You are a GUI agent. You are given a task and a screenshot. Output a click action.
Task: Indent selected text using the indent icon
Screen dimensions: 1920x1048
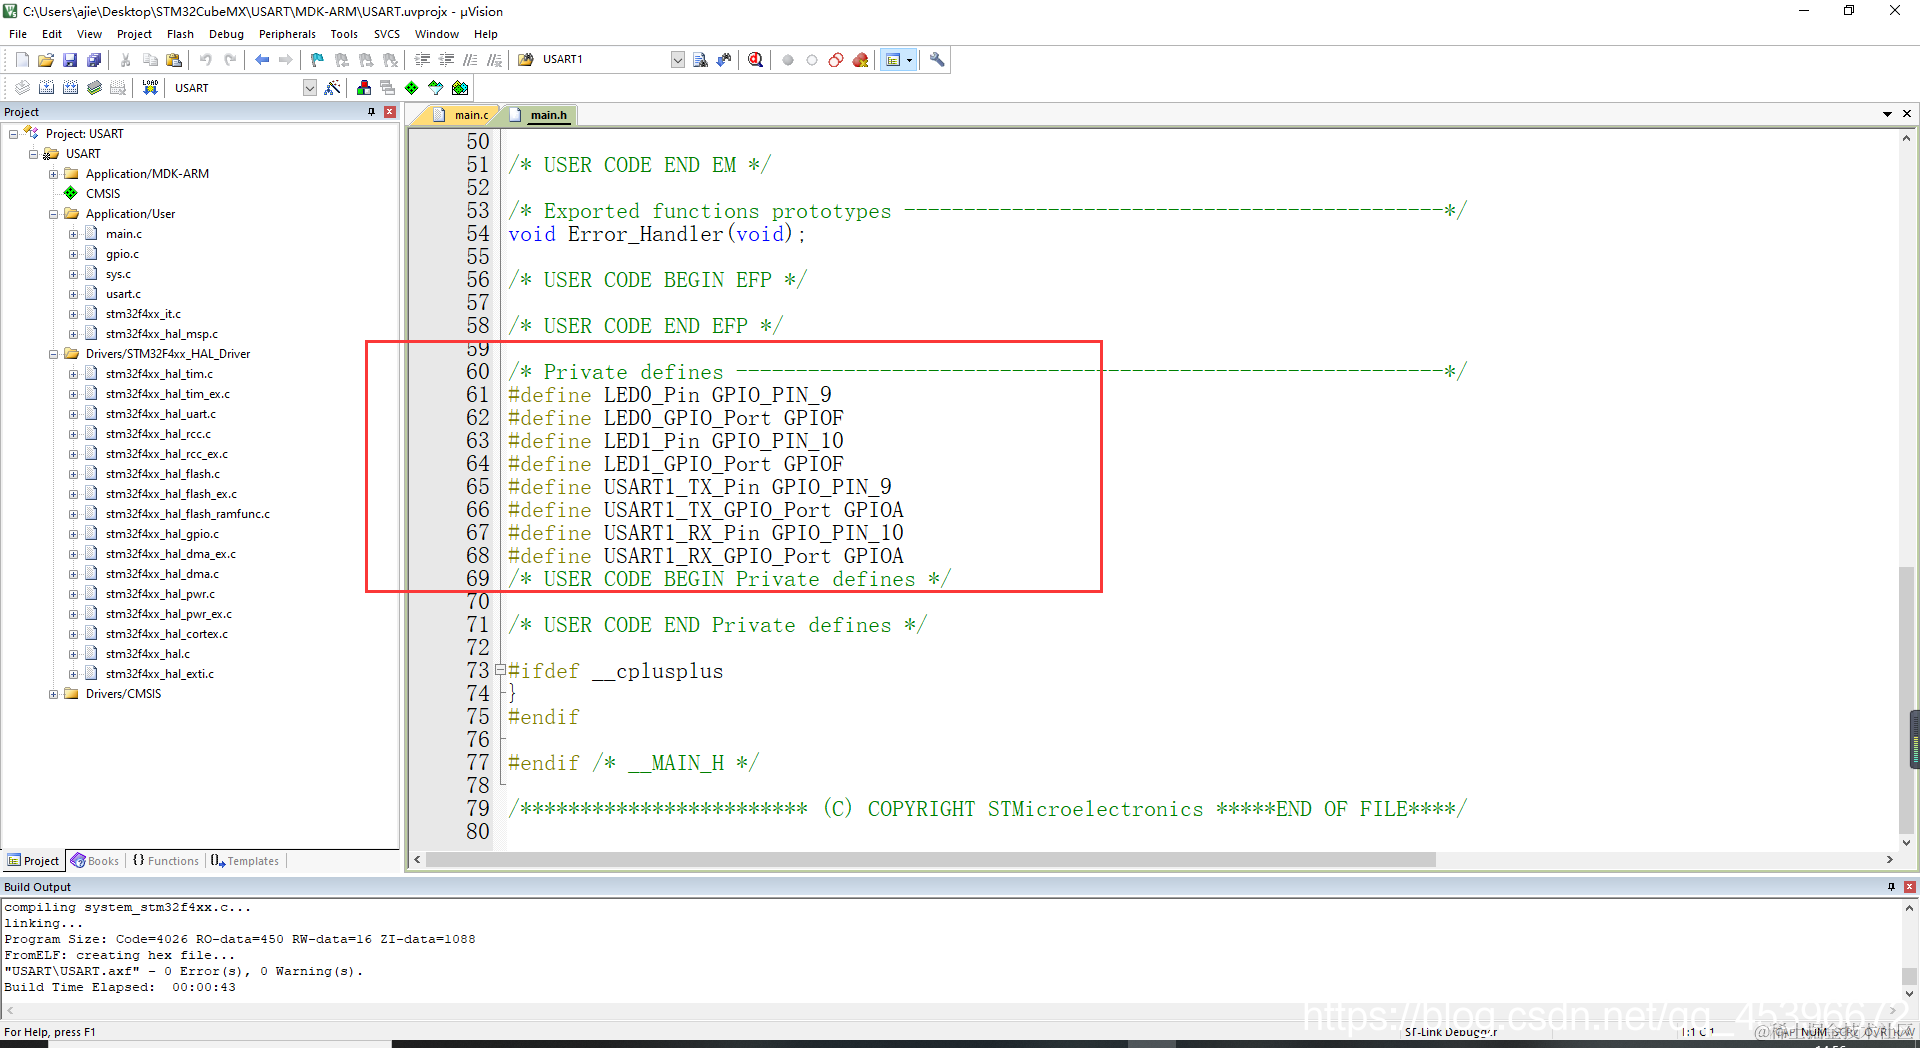423,60
